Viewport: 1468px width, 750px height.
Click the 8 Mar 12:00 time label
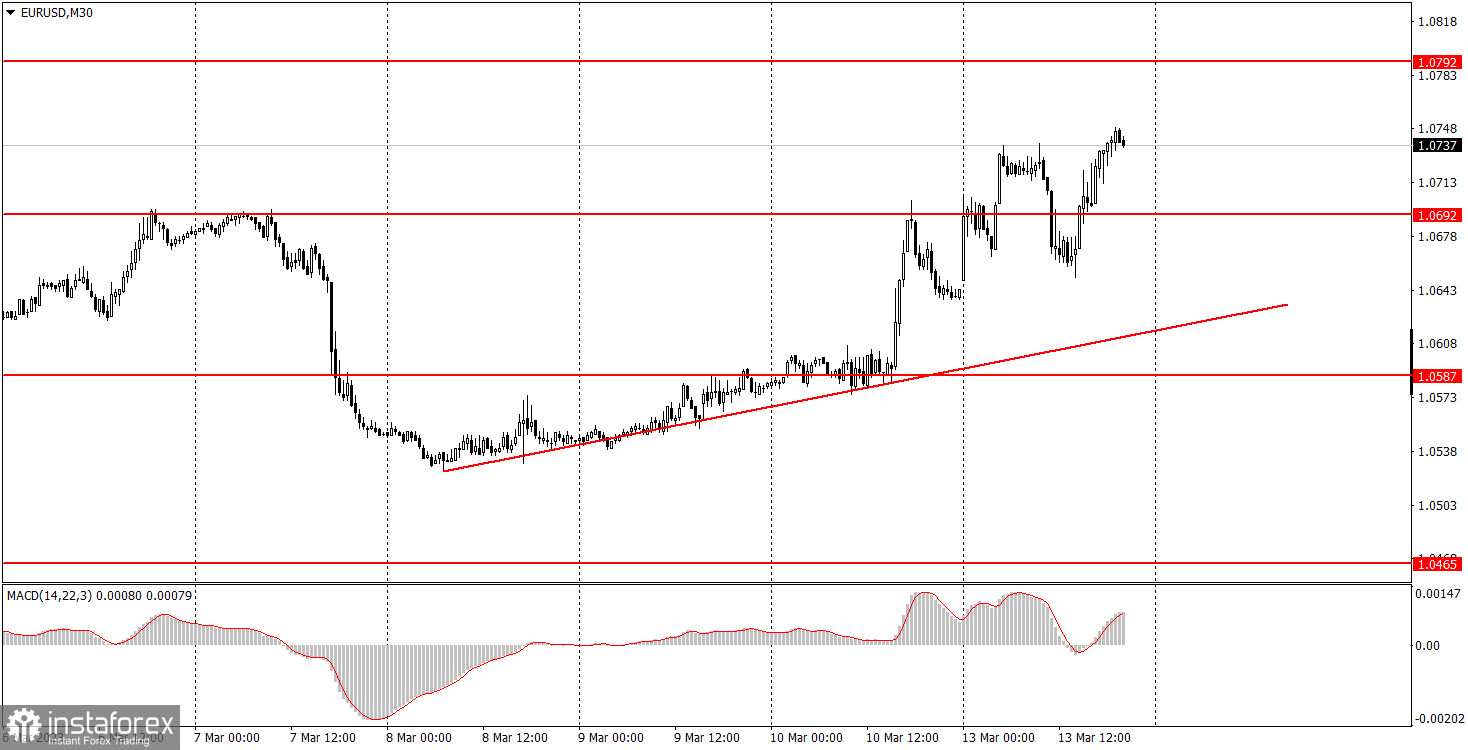514,738
